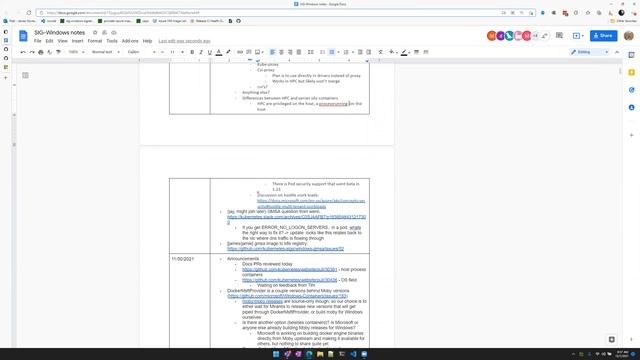Open the table background color picker
The image size is (640, 360).
392,52
